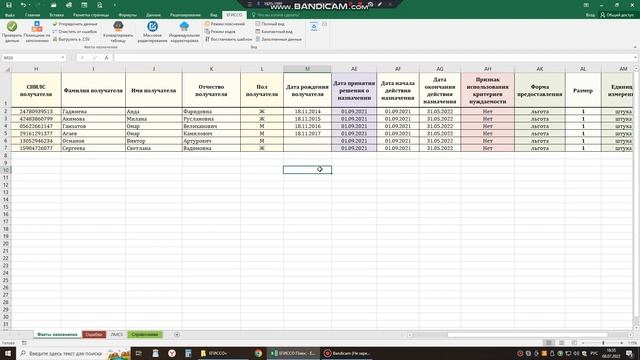This screenshot has width=640, height=360.
Task: Open the undo history dropdown arrow
Action: tap(29, 5)
